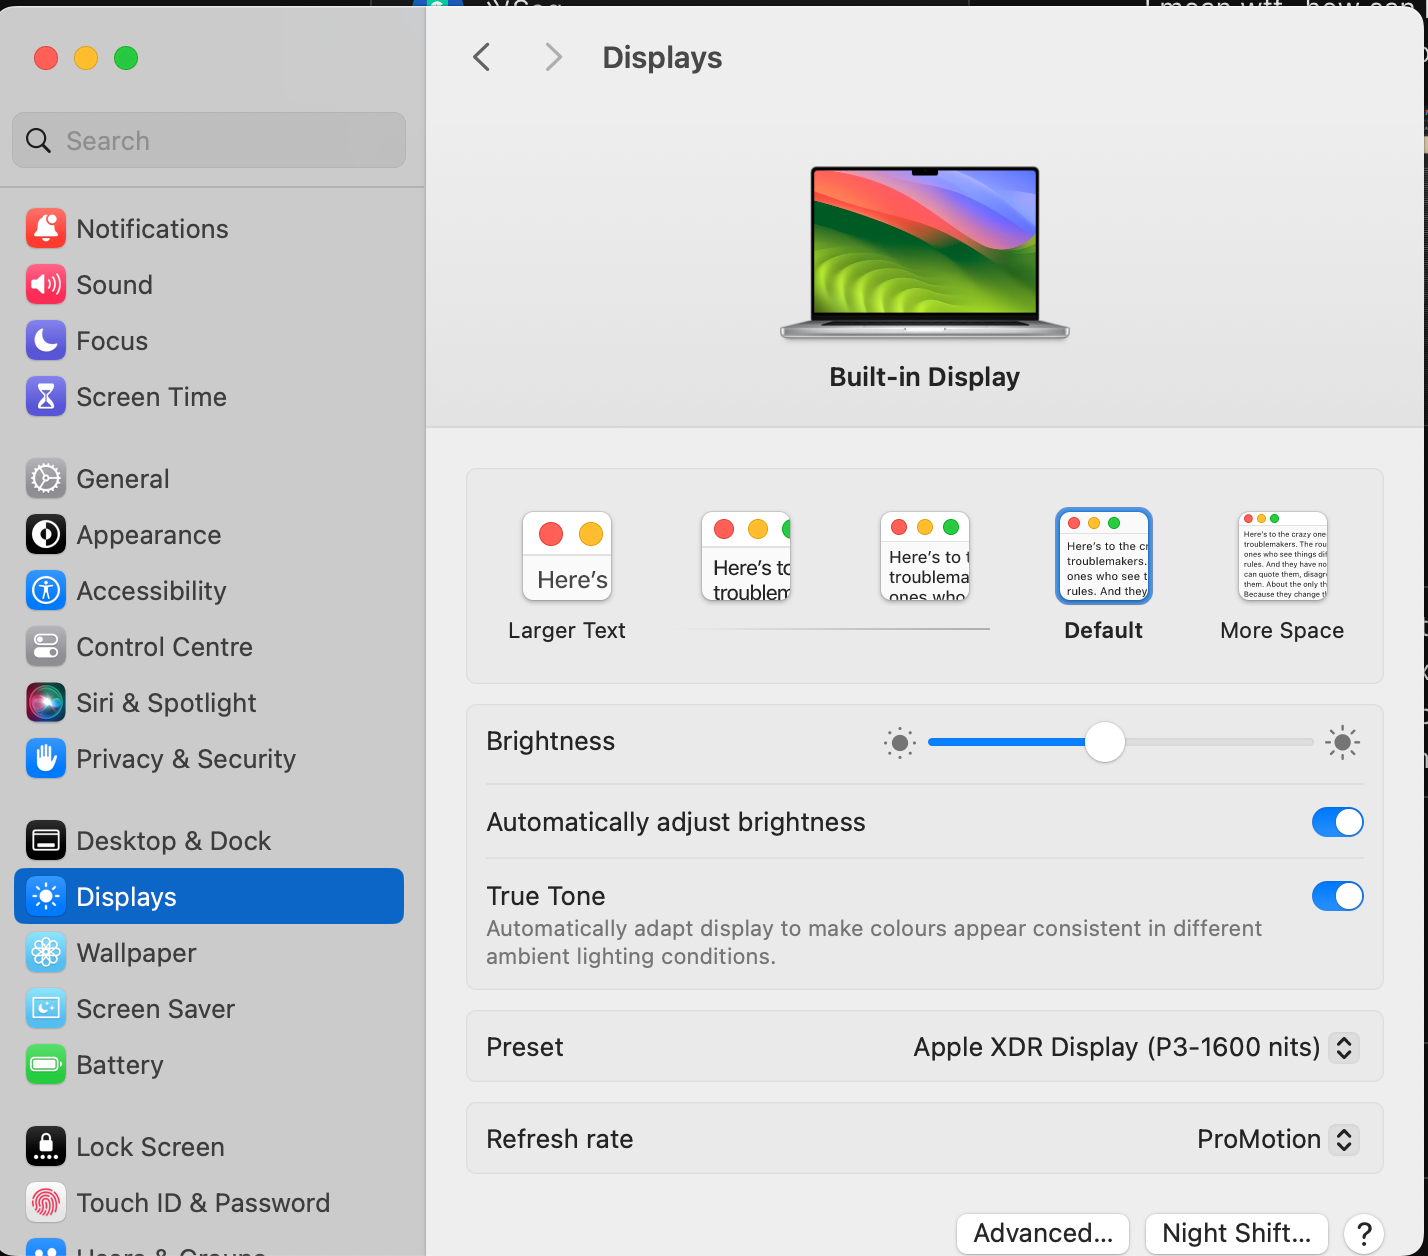
Task: Select Displays in the sidebar
Action: (x=209, y=896)
